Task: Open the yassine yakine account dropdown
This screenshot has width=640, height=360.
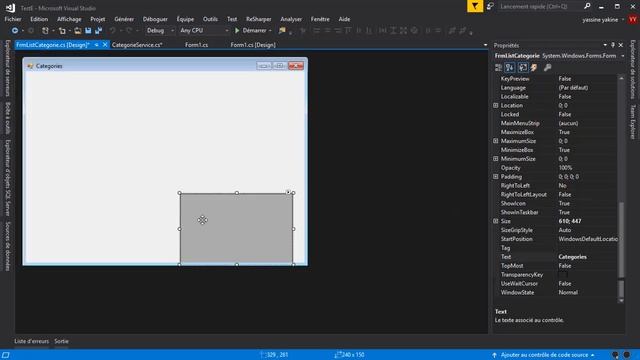Action: (x=603, y=20)
